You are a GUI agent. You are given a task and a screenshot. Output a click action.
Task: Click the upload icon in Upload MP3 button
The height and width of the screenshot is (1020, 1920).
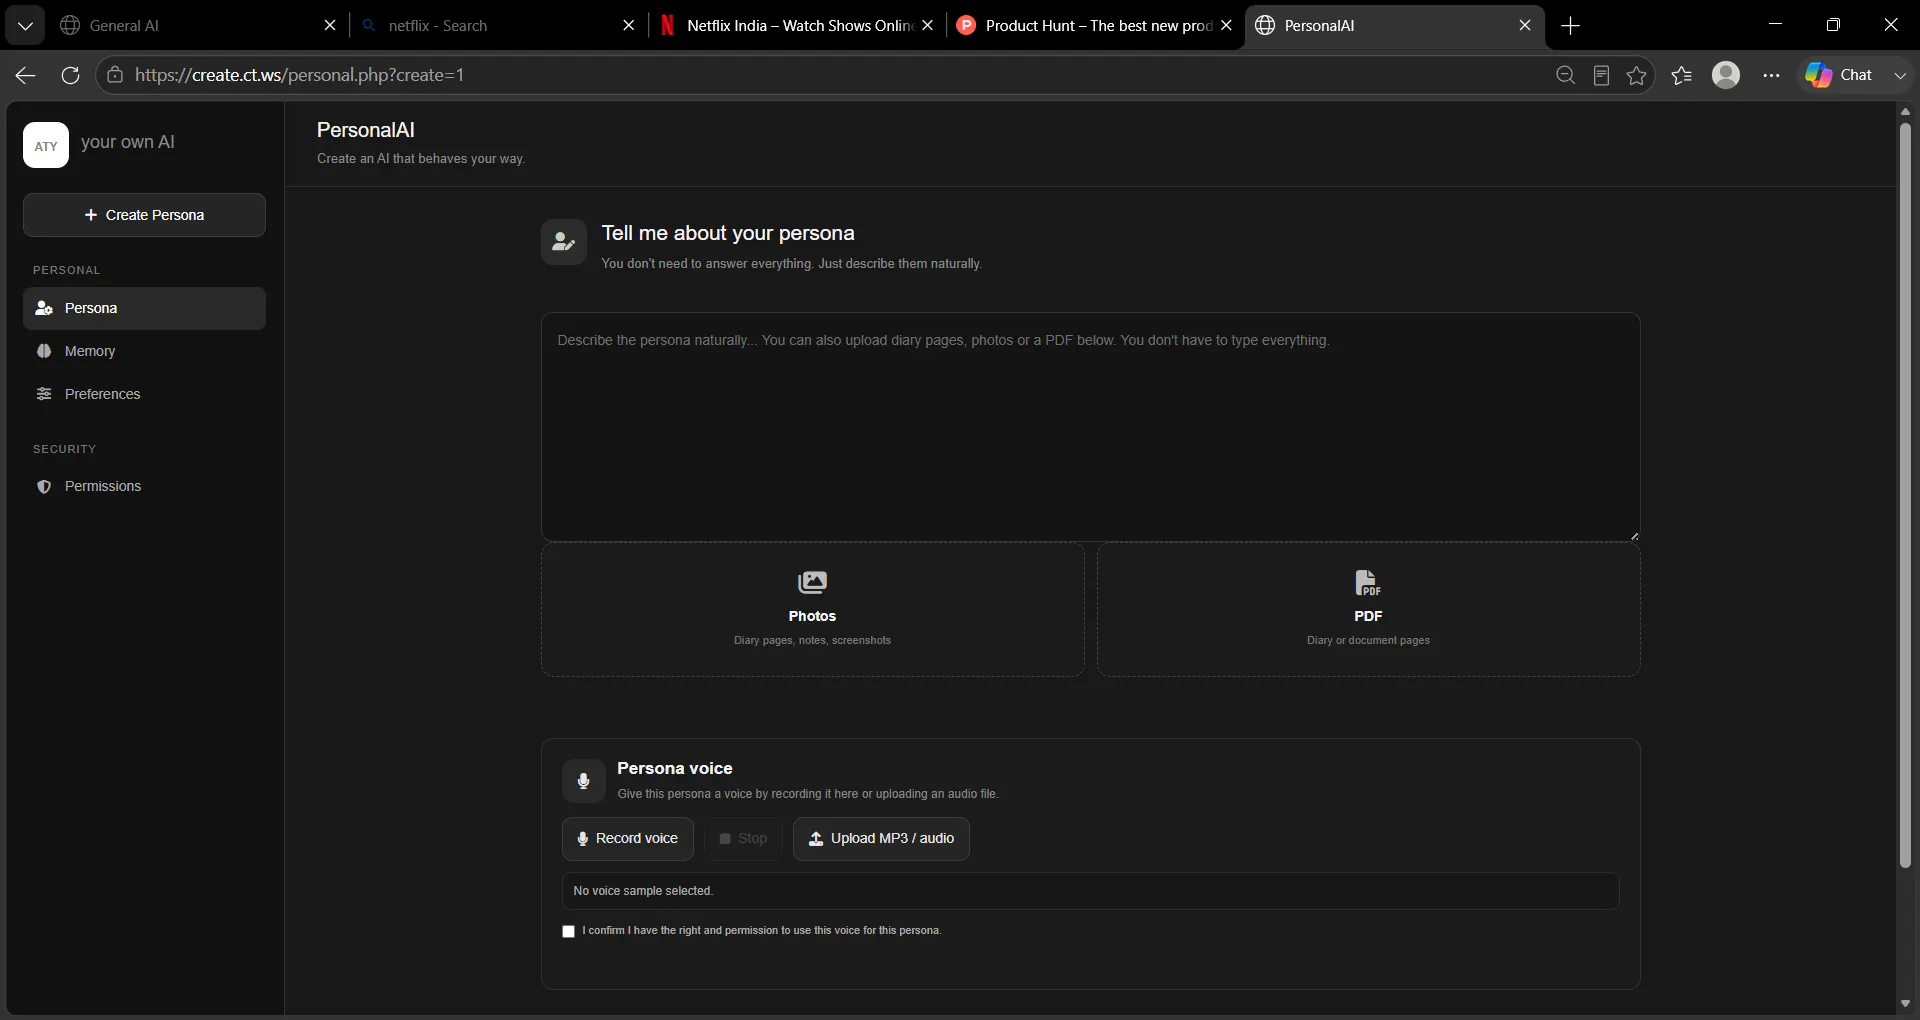coord(816,839)
